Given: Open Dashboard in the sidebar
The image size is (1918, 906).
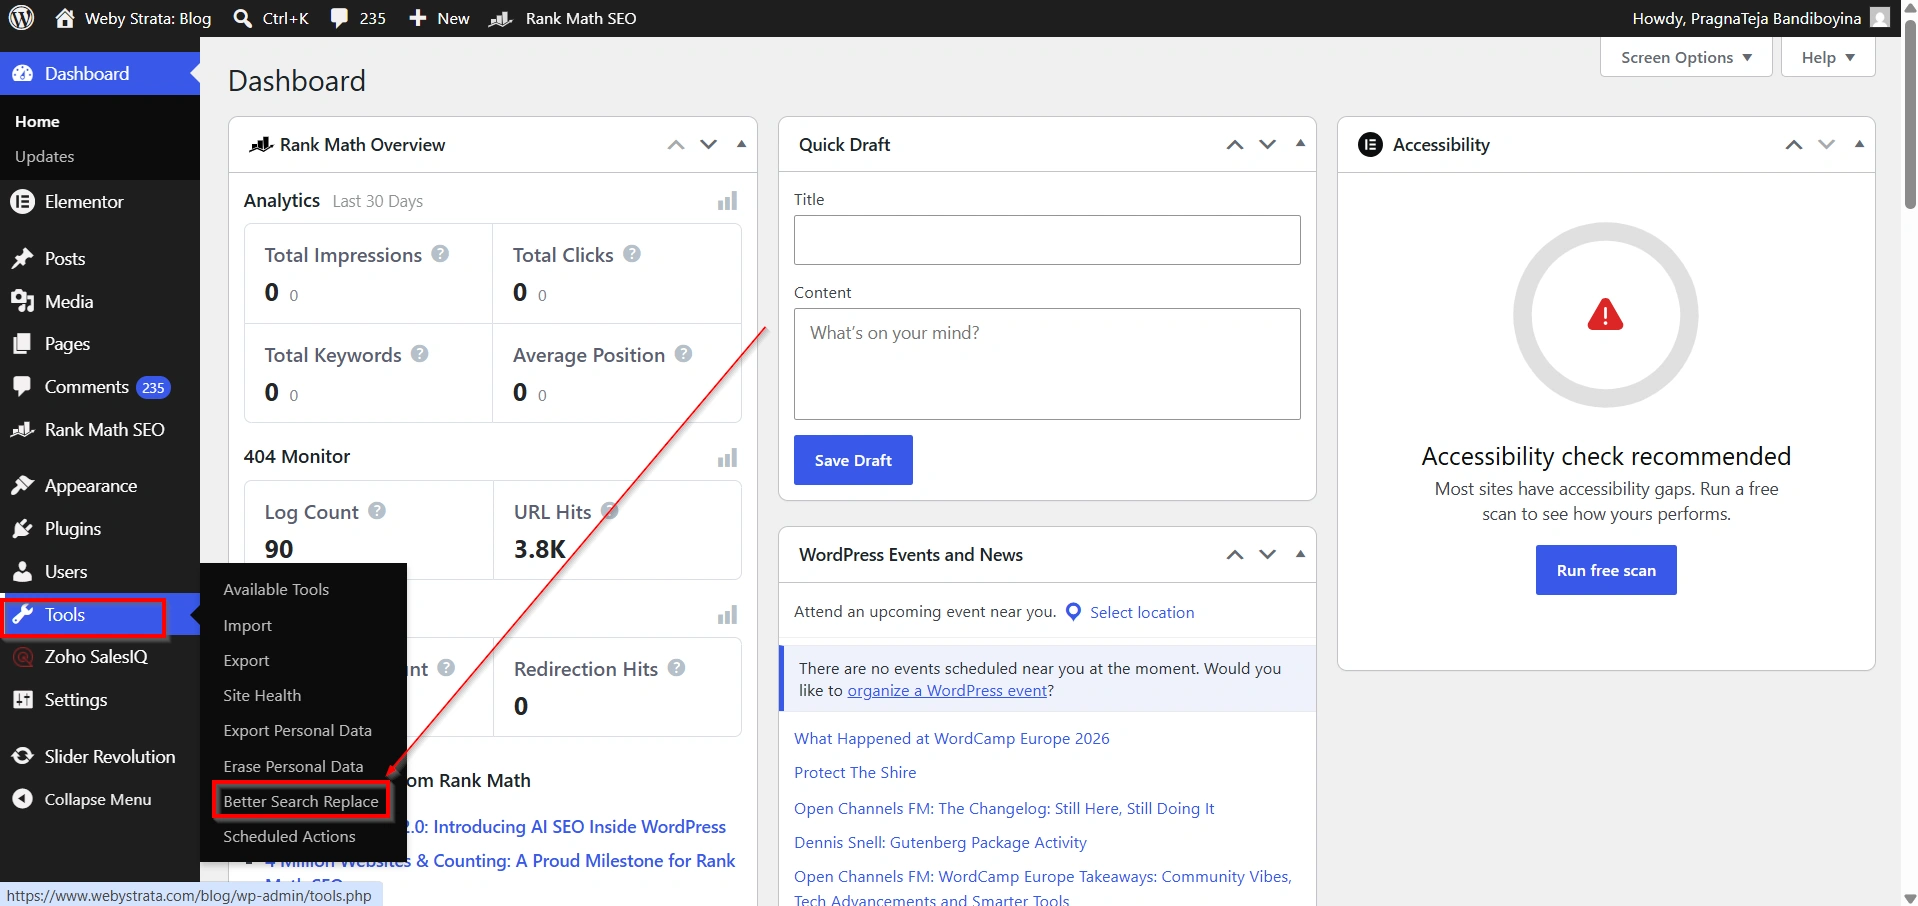Looking at the screenshot, I should tap(100, 73).
